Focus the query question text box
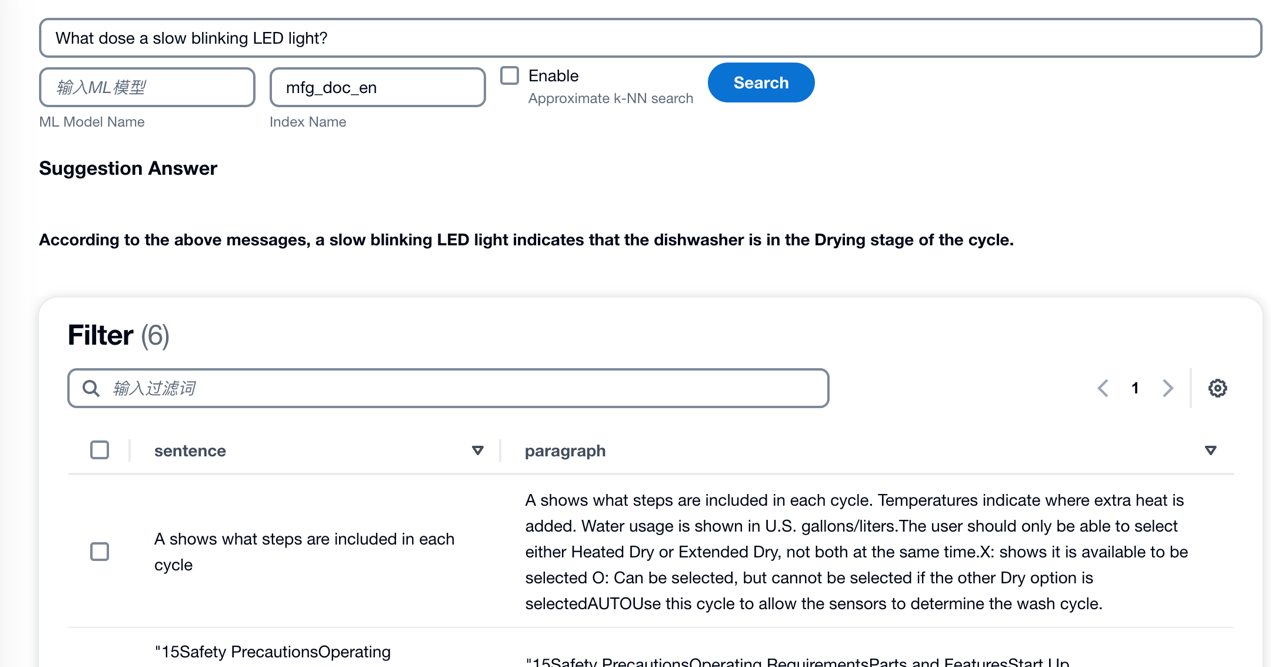Image resolution: width=1271 pixels, height=667 pixels. coord(650,38)
